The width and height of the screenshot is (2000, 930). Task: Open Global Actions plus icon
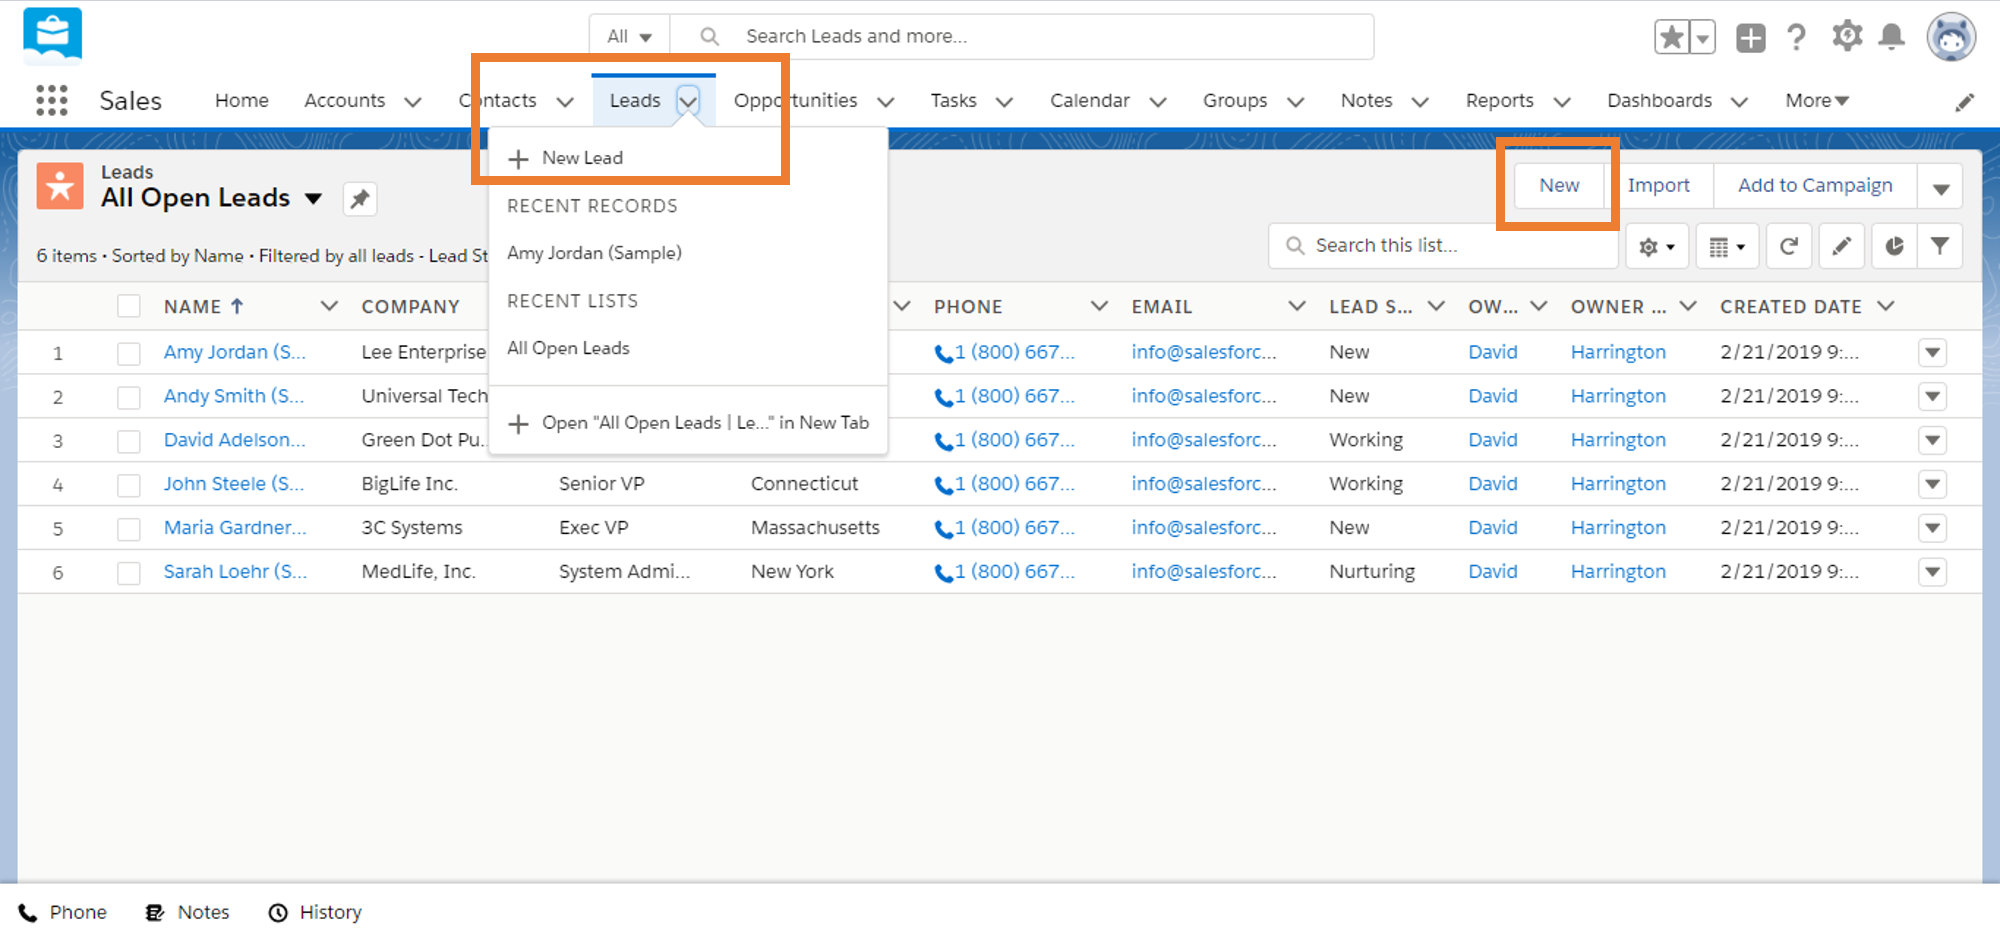[x=1750, y=38]
